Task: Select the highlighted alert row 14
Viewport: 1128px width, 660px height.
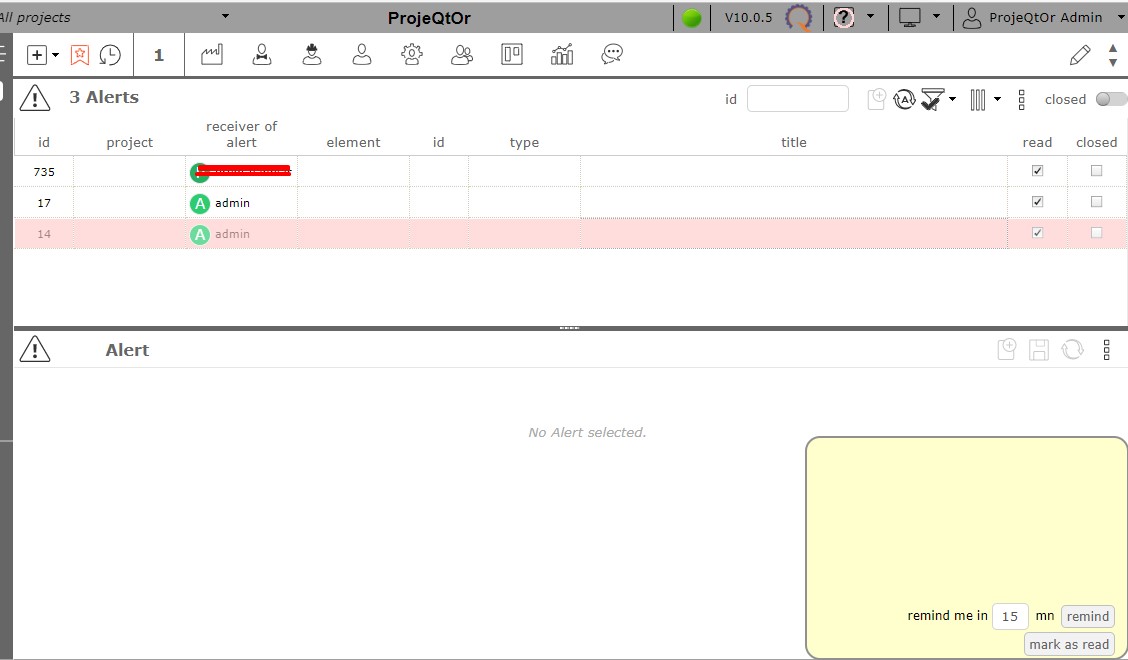Action: pyautogui.click(x=570, y=233)
